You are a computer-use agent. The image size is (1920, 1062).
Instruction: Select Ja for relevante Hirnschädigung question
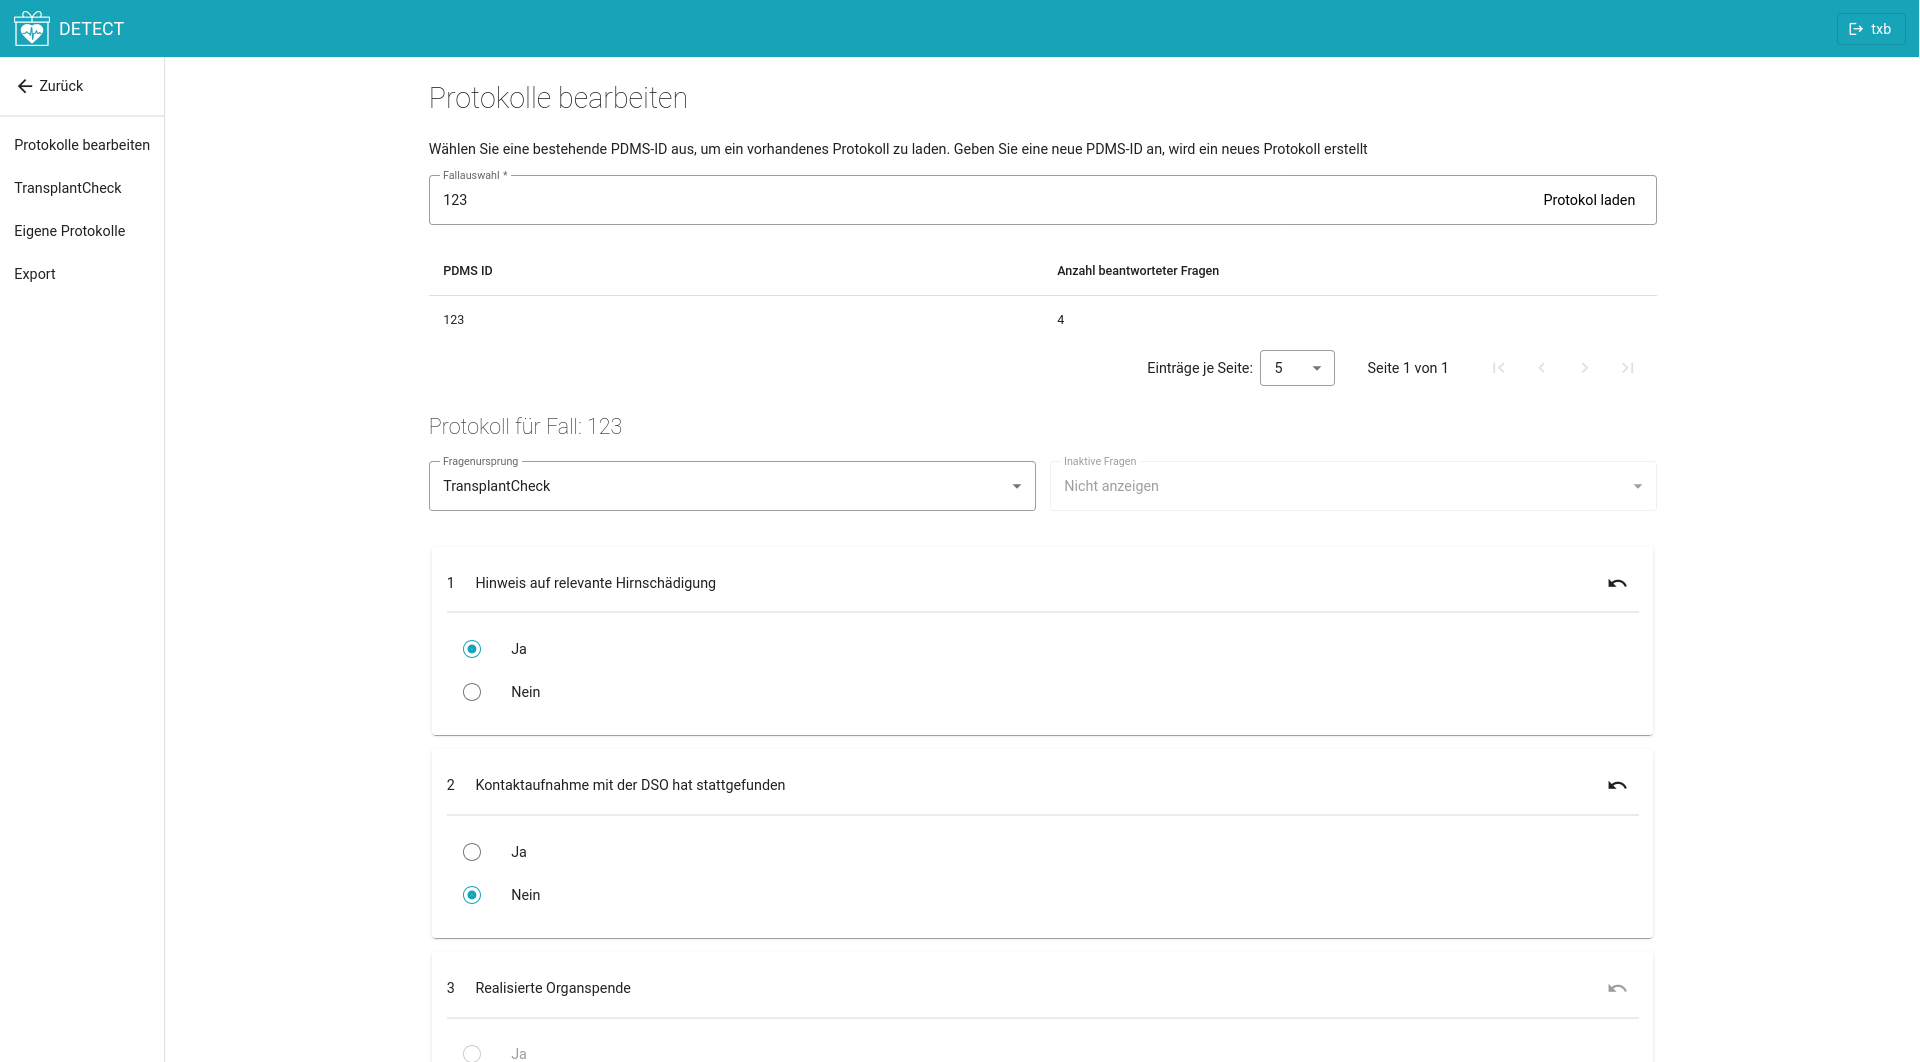tap(472, 649)
